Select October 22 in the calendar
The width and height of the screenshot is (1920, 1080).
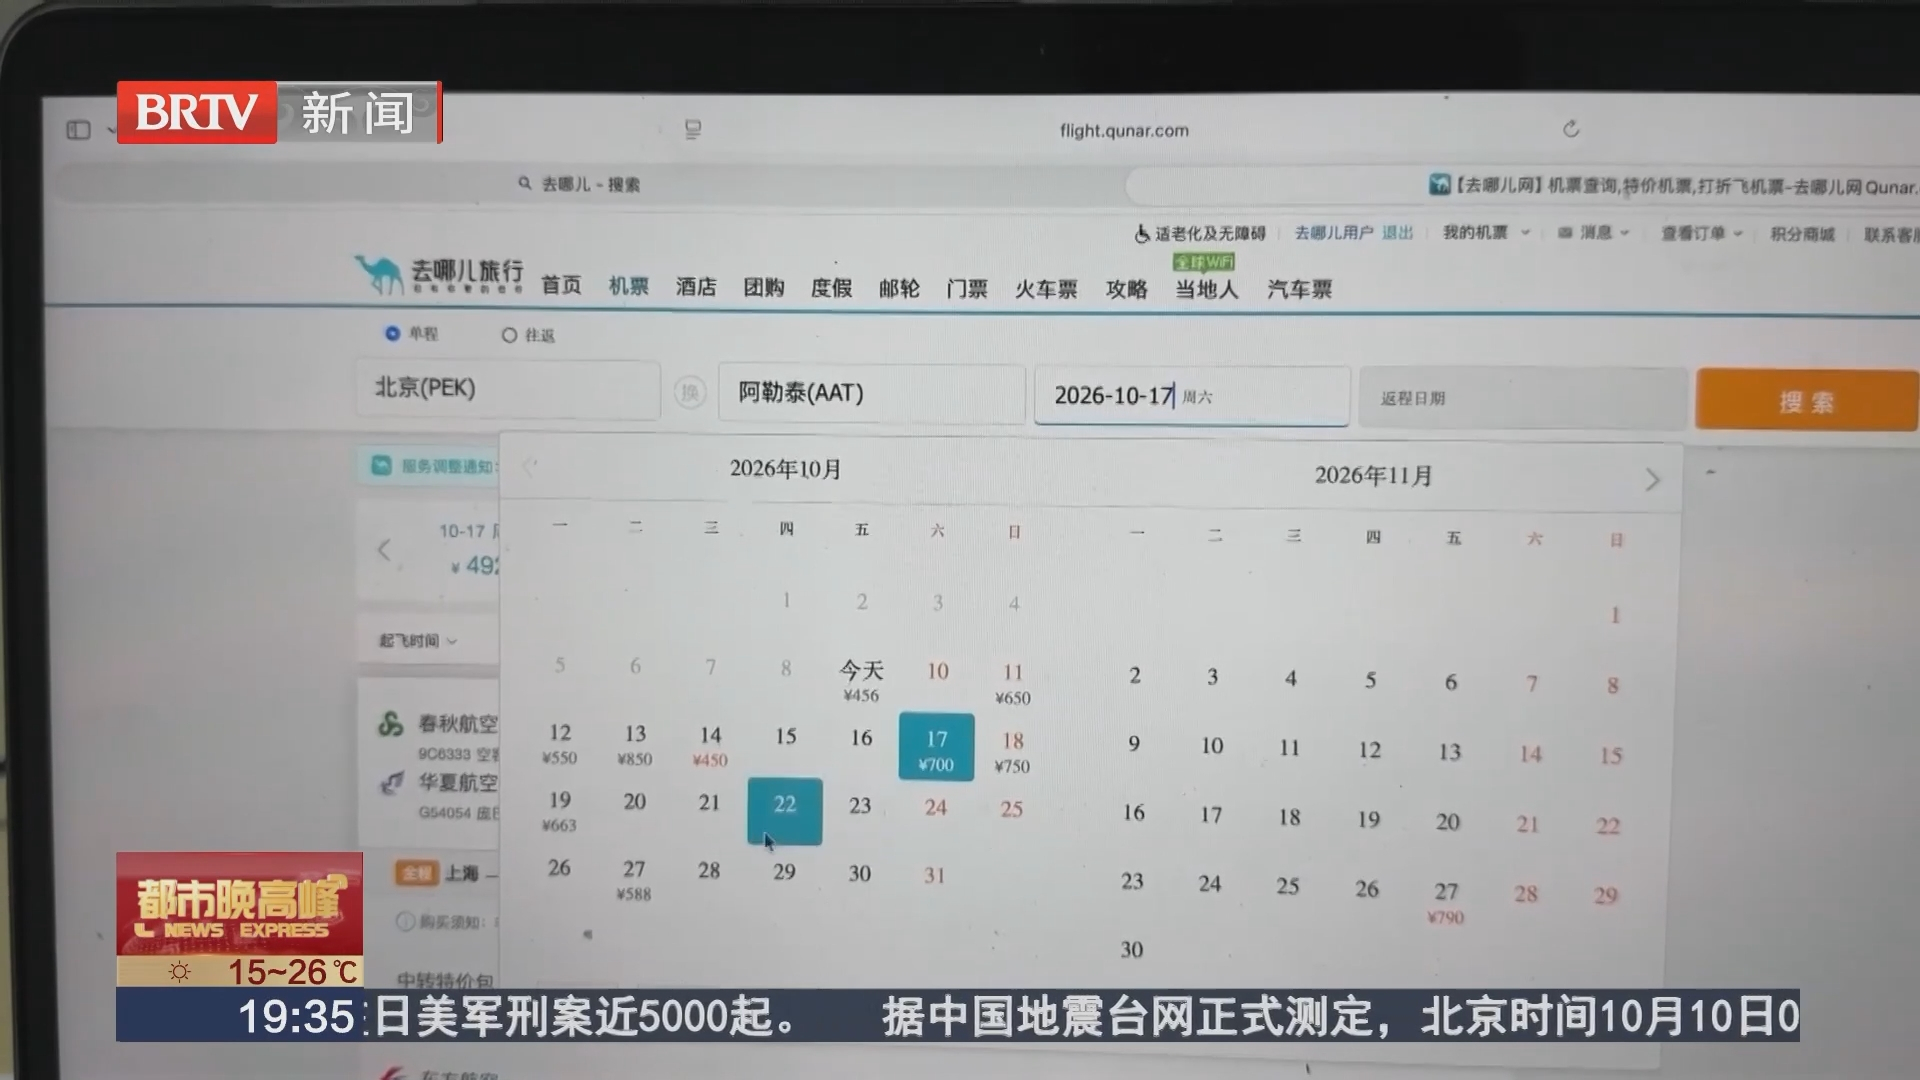(x=785, y=811)
